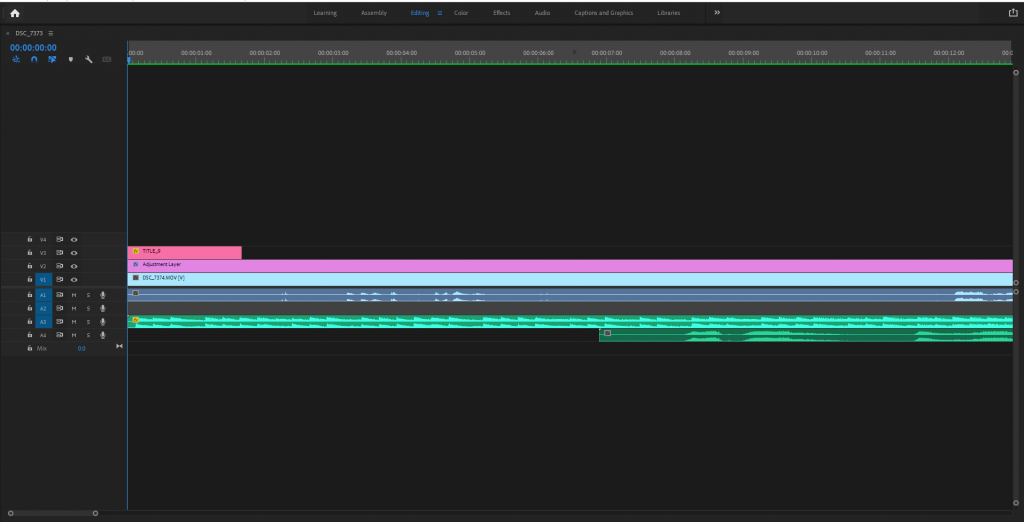The width and height of the screenshot is (1024, 522).
Task: Toggle lock on track V1
Action: [x=30, y=280]
